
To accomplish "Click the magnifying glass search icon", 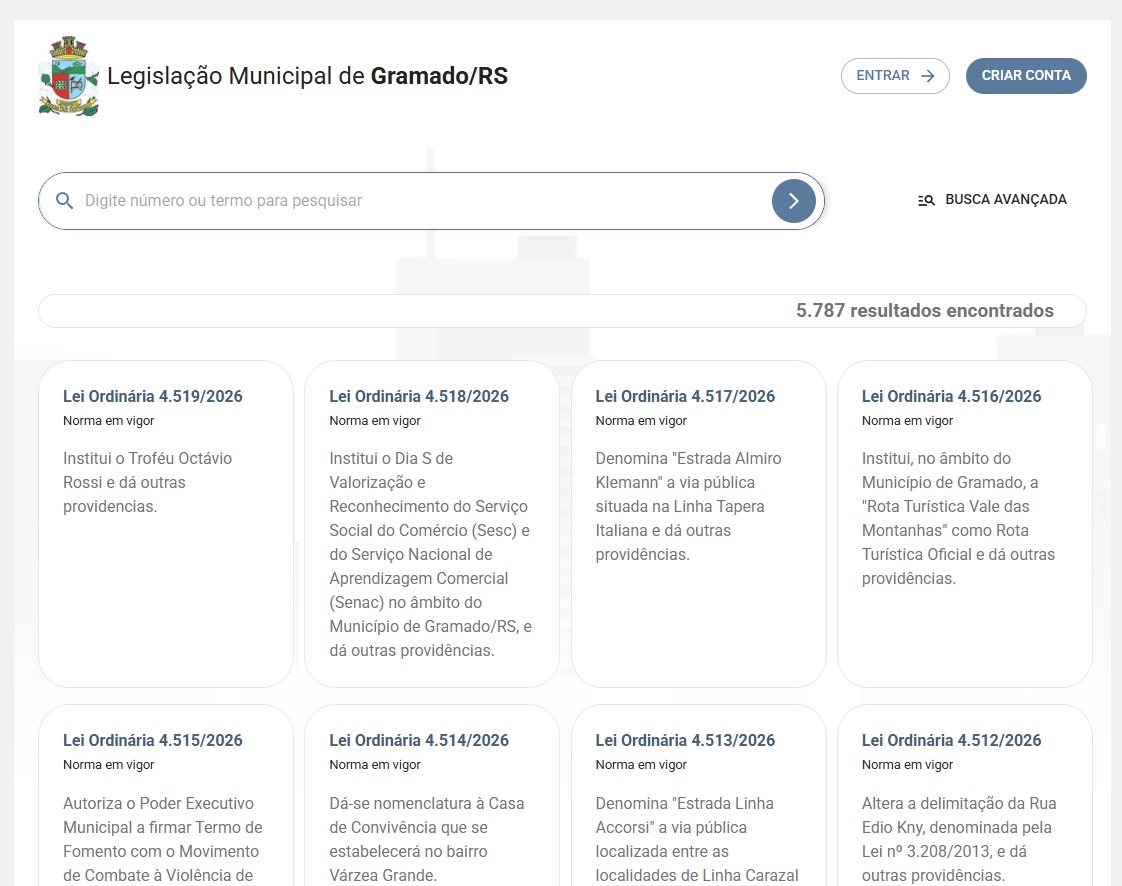I will coord(65,201).
